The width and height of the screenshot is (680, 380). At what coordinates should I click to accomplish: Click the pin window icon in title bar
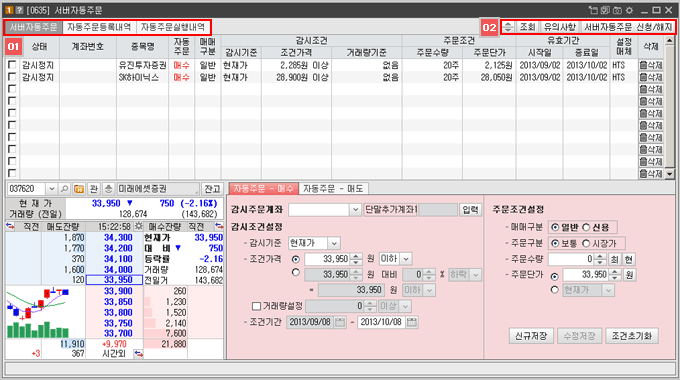coord(593,10)
